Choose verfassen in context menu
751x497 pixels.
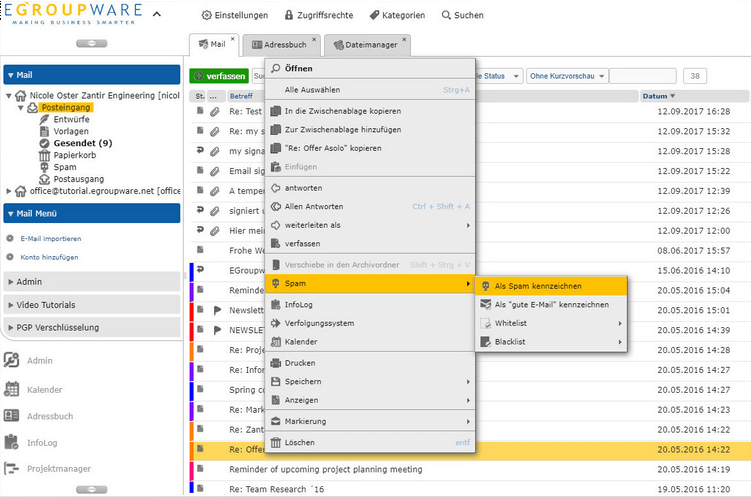tap(370, 244)
